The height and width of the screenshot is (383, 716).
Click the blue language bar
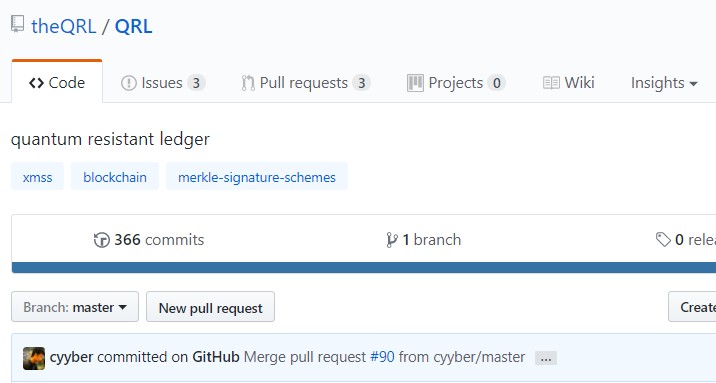[x=363, y=268]
